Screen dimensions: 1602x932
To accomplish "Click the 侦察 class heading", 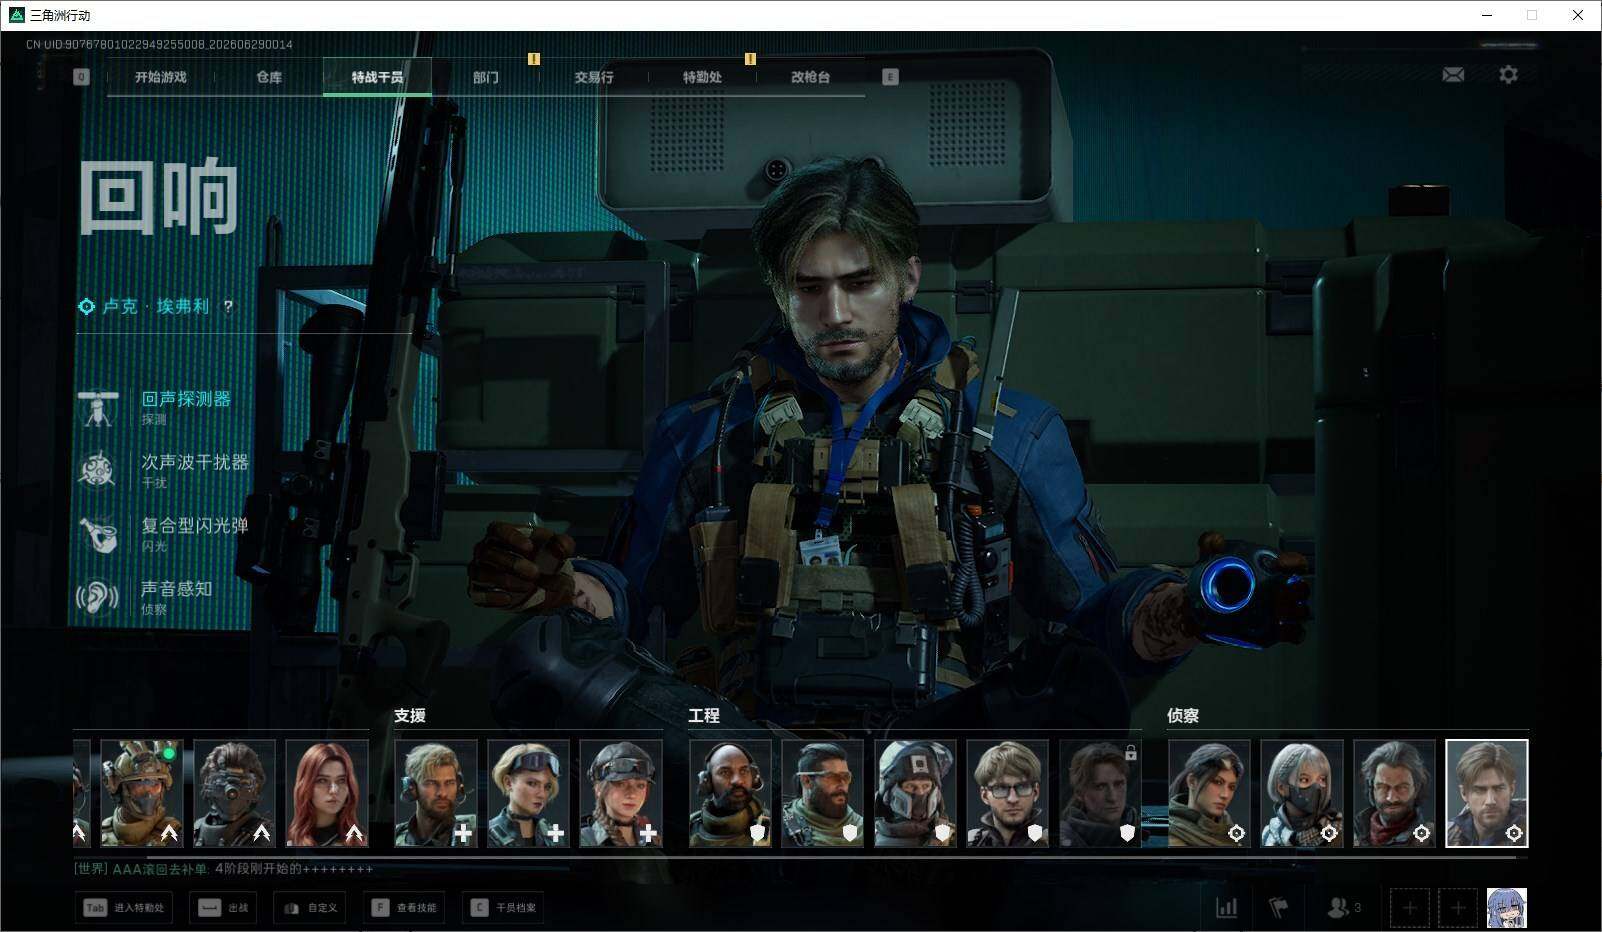I will coord(1183,716).
